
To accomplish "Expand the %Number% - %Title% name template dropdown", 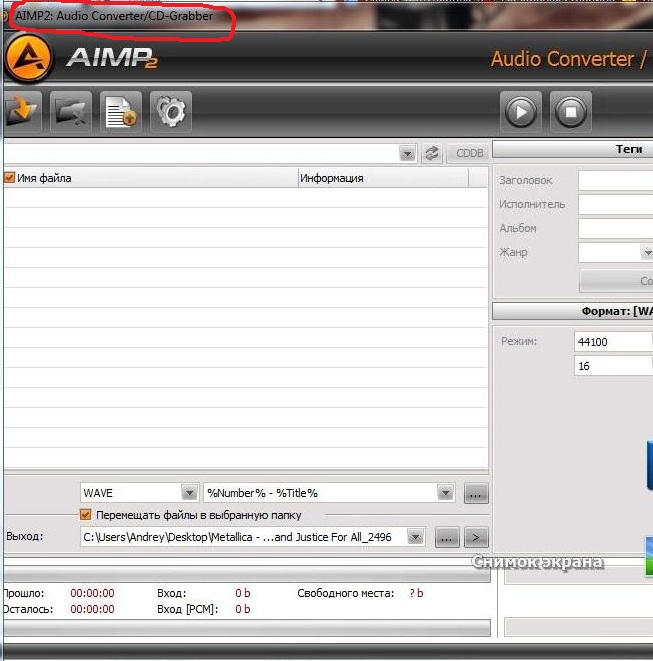I will click(445, 493).
